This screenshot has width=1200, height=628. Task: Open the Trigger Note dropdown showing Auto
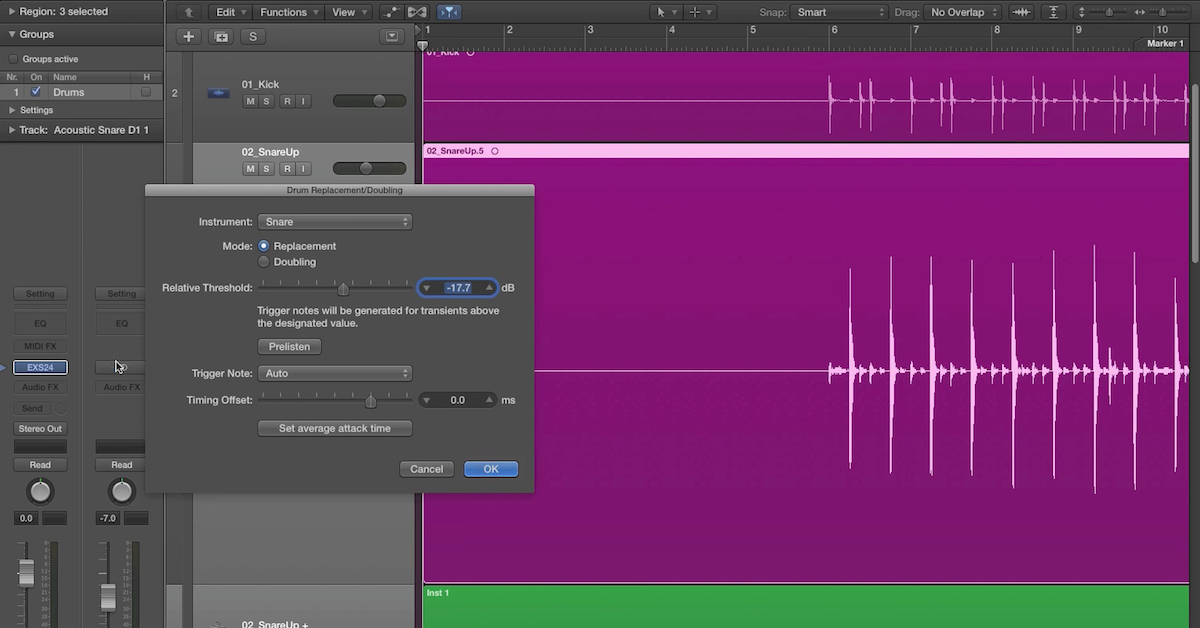(x=335, y=373)
